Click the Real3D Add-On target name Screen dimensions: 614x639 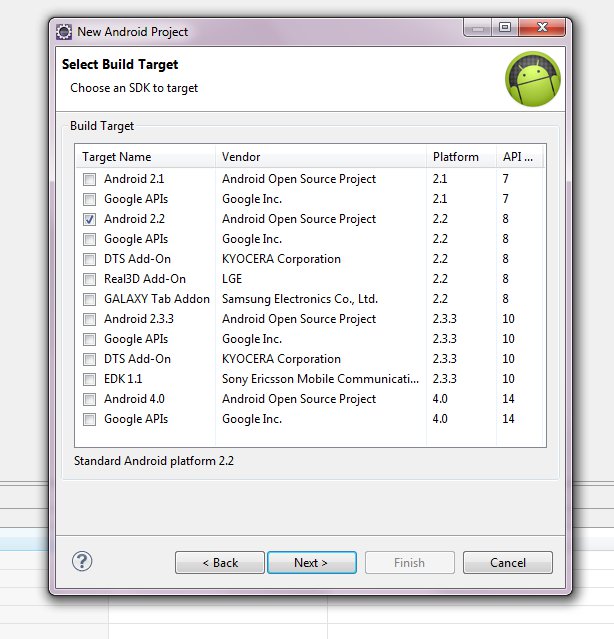point(145,279)
